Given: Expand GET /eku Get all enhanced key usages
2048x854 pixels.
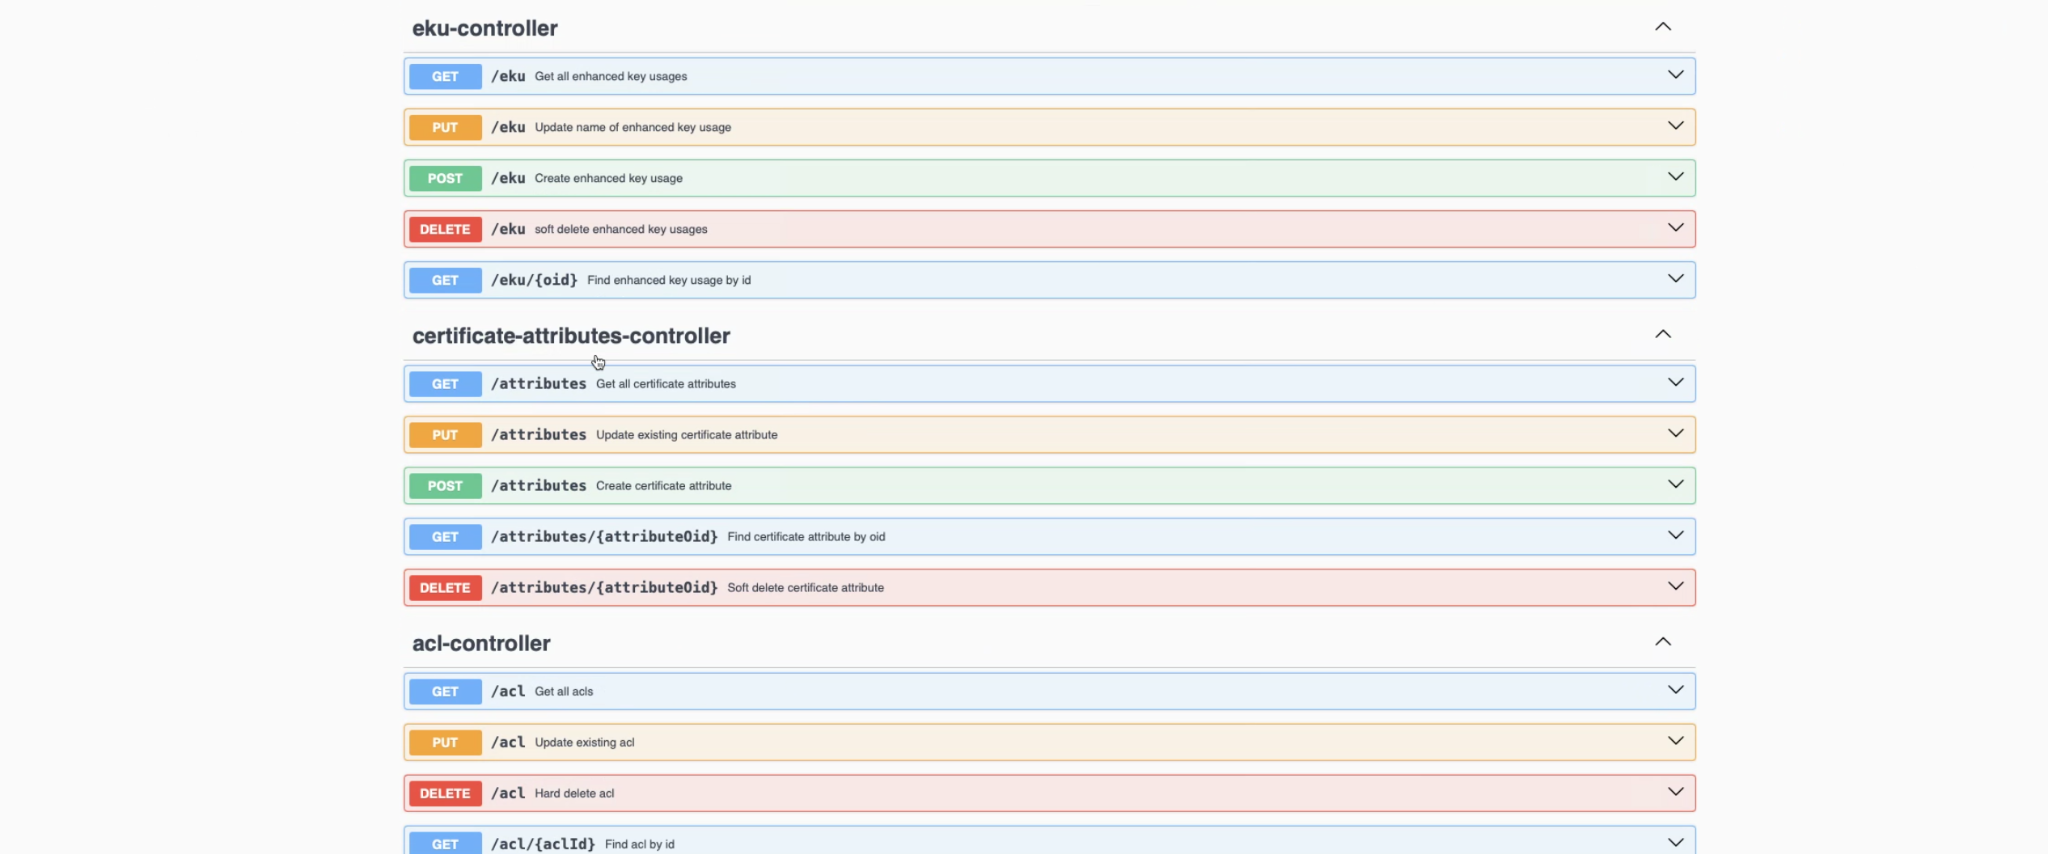Looking at the screenshot, I should [x=1675, y=75].
